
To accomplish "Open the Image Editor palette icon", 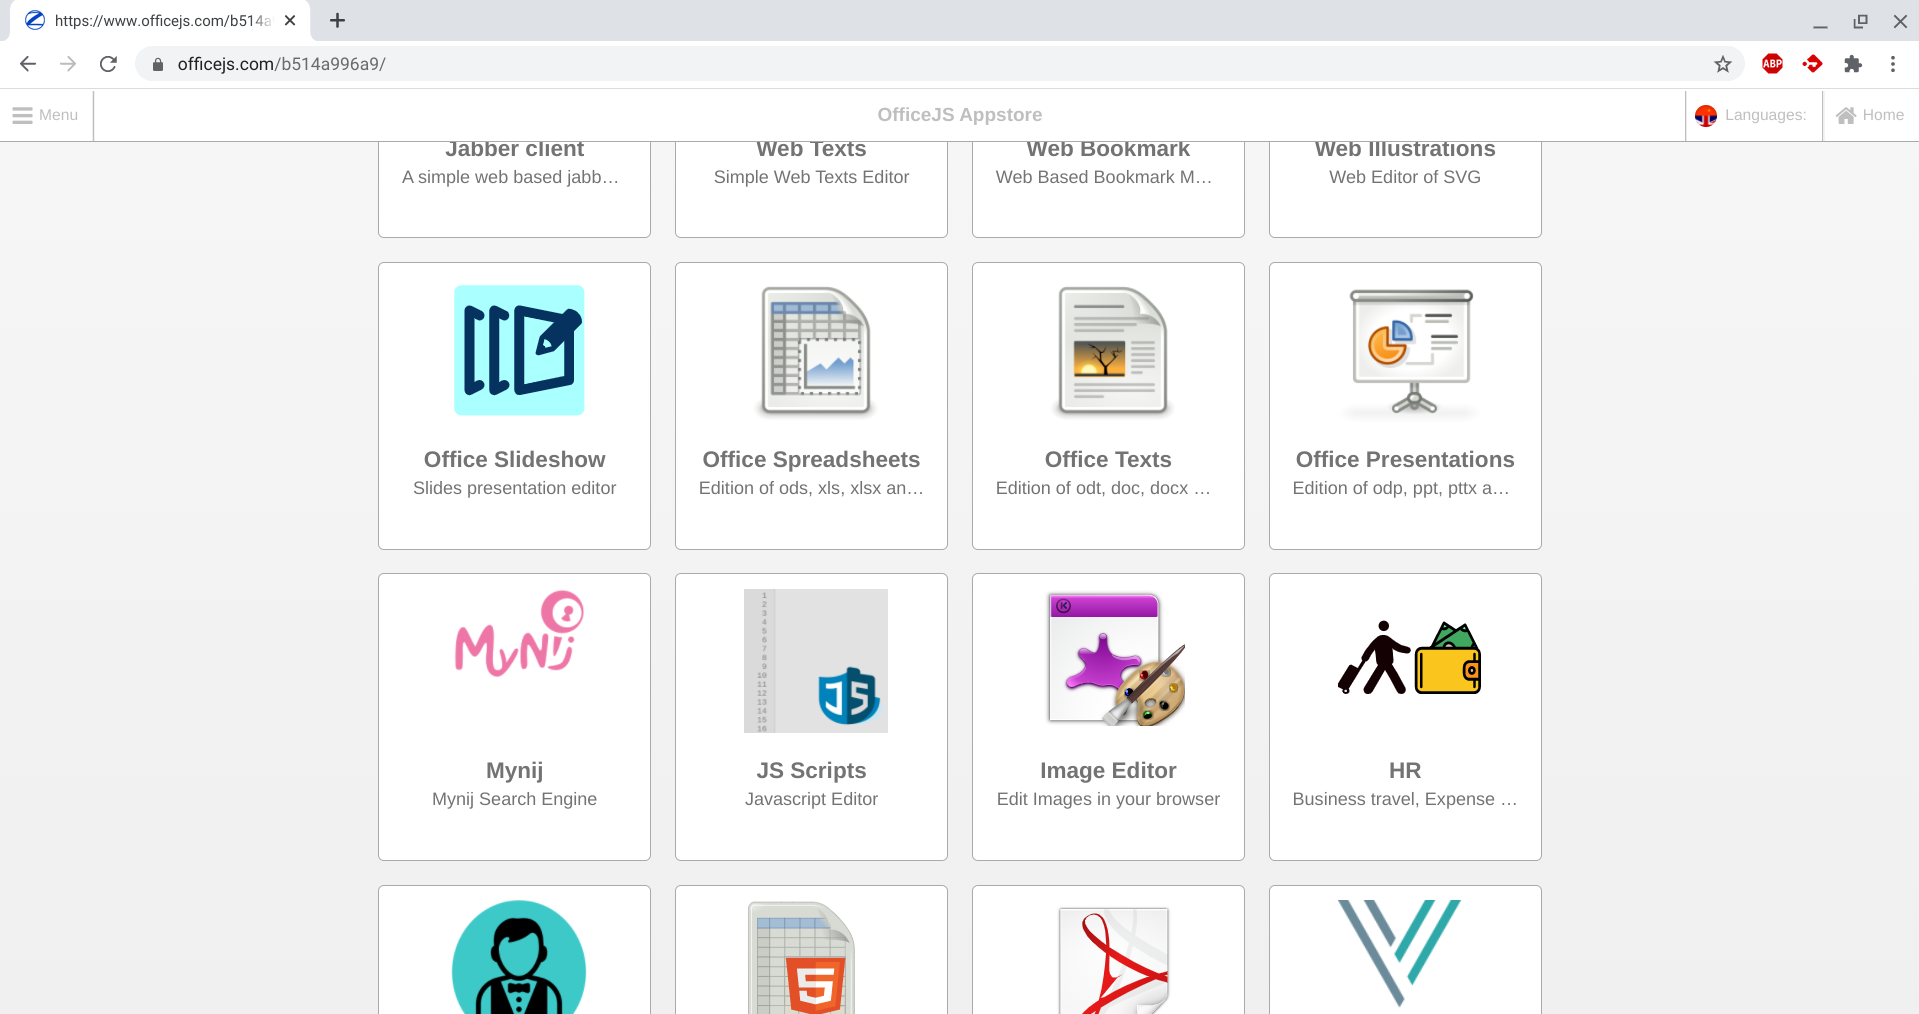I will pos(1116,660).
